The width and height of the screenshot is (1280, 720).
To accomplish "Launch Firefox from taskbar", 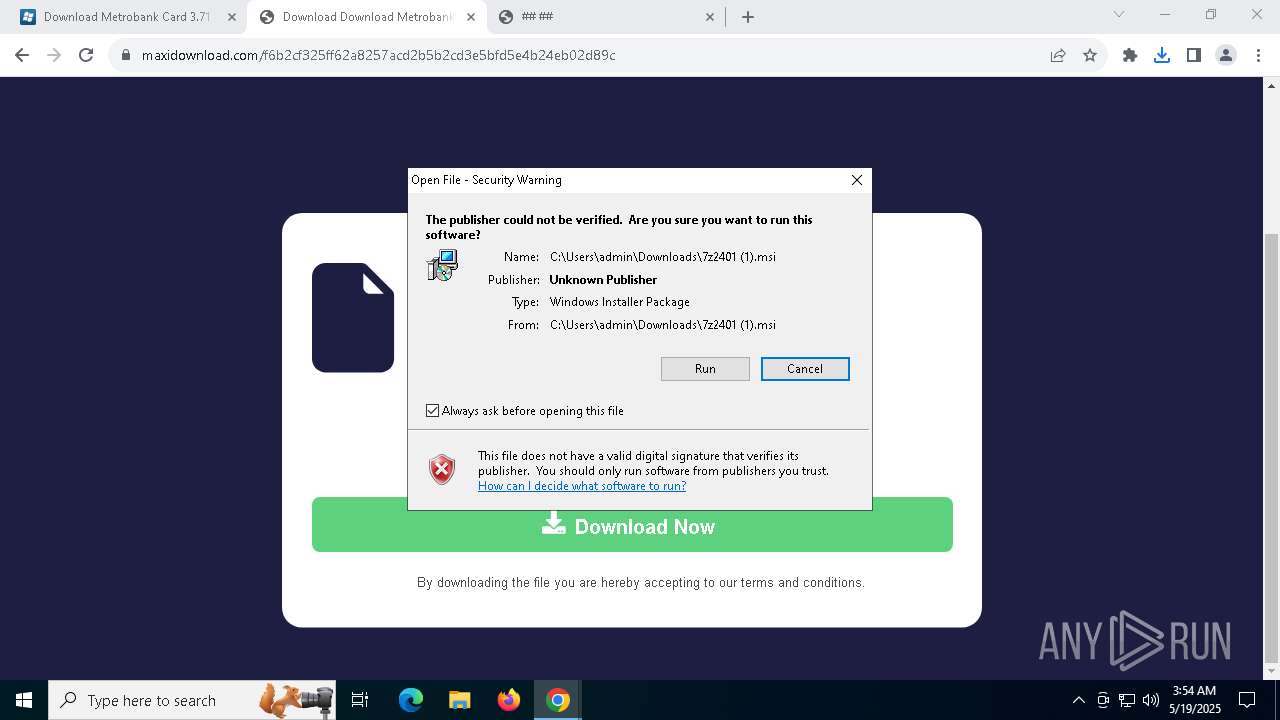I will (x=509, y=700).
